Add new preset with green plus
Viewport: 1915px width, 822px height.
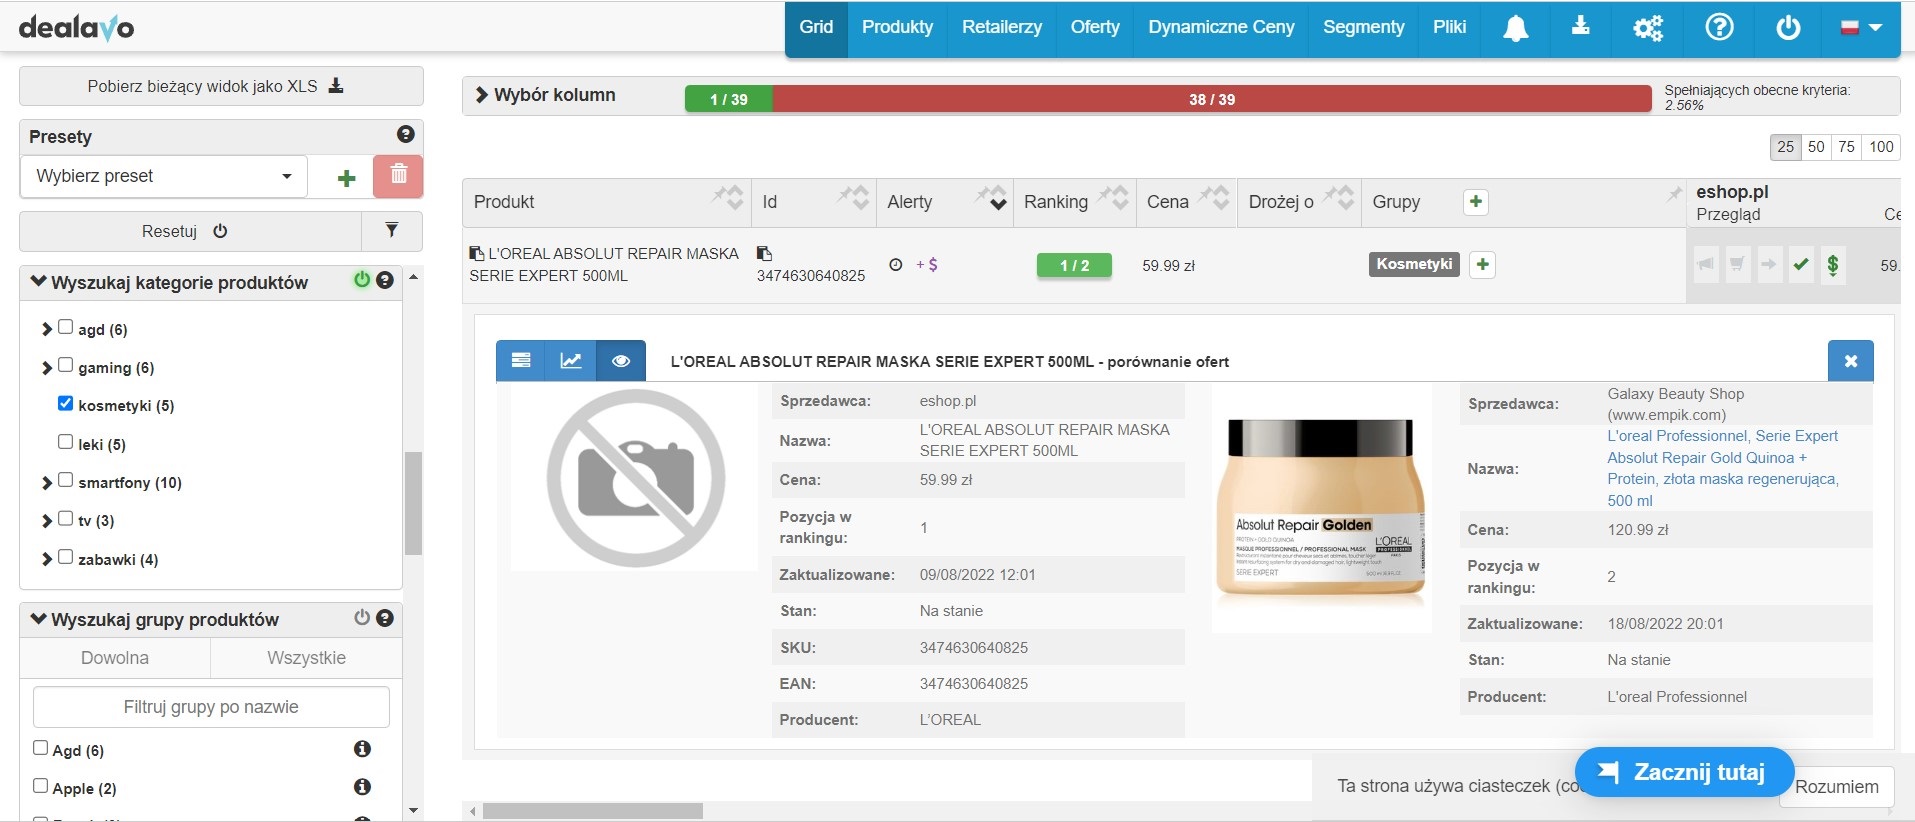[x=346, y=178]
